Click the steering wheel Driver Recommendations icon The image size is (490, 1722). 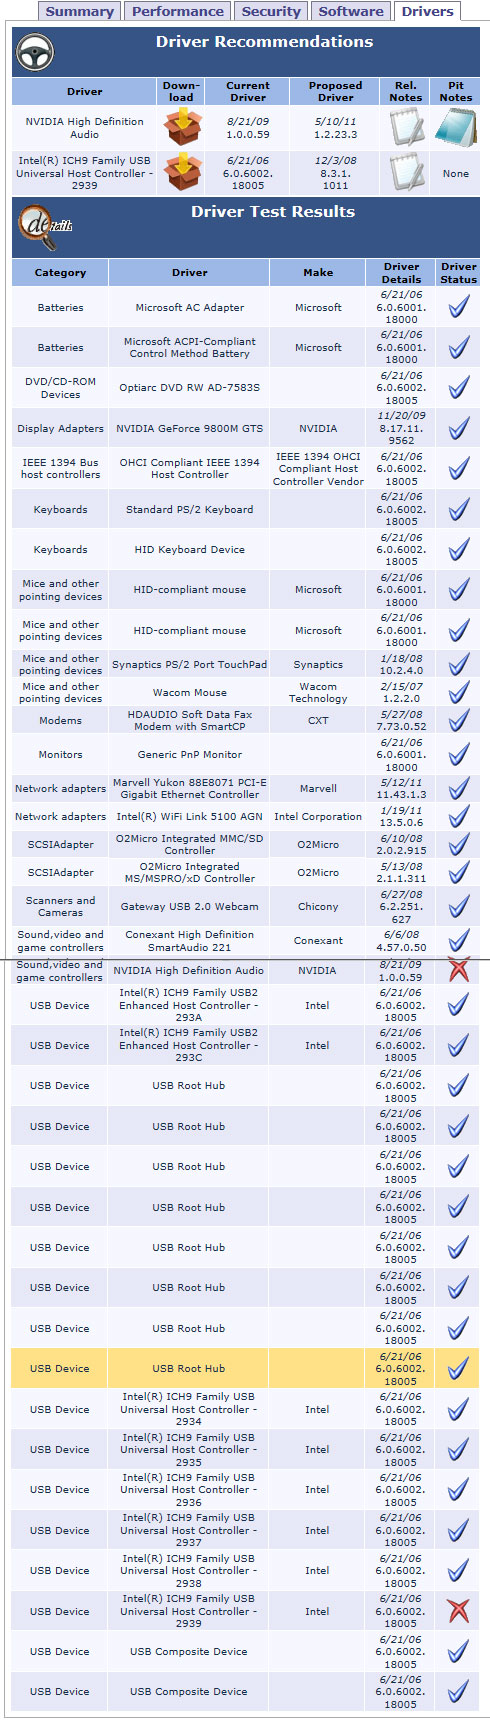click(36, 55)
